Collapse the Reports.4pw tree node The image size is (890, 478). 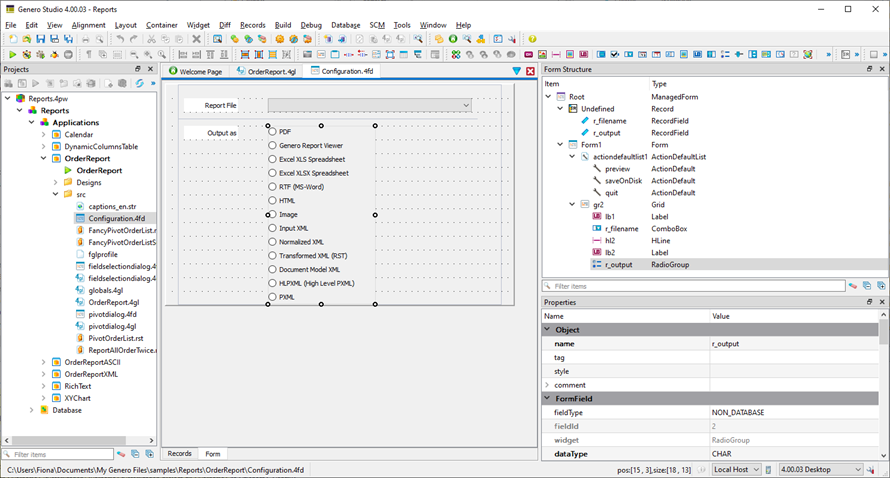point(8,98)
